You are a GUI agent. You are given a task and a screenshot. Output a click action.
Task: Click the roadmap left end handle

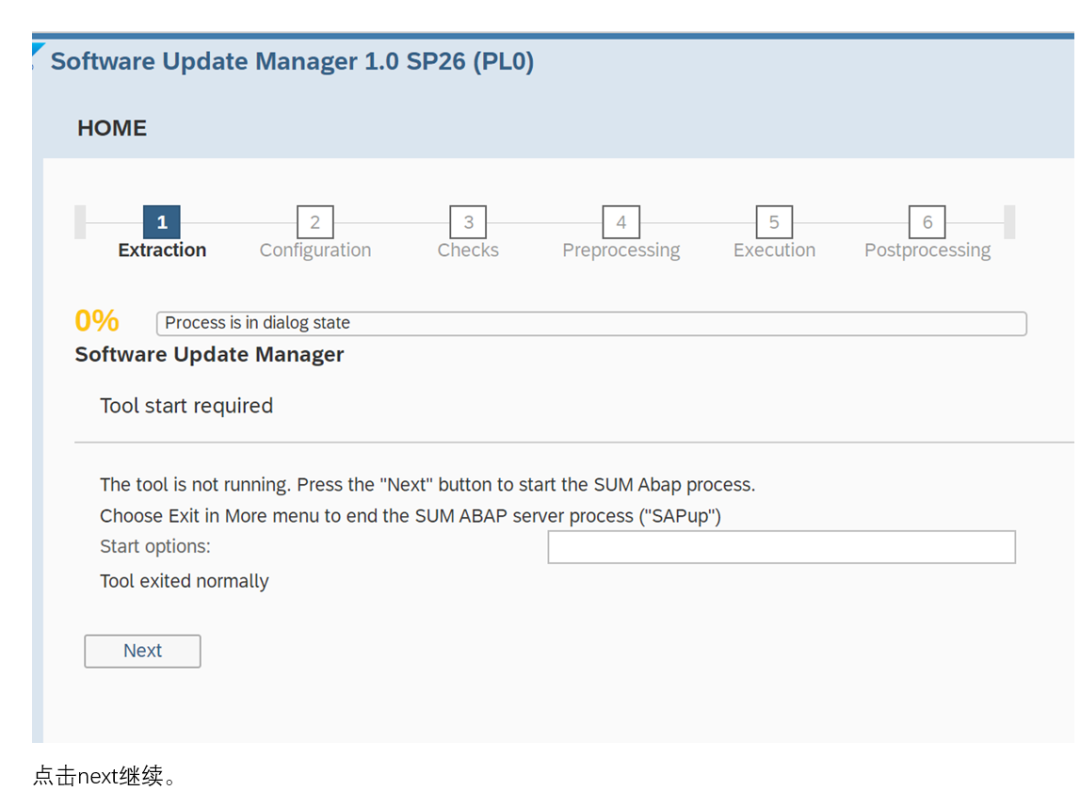80,222
